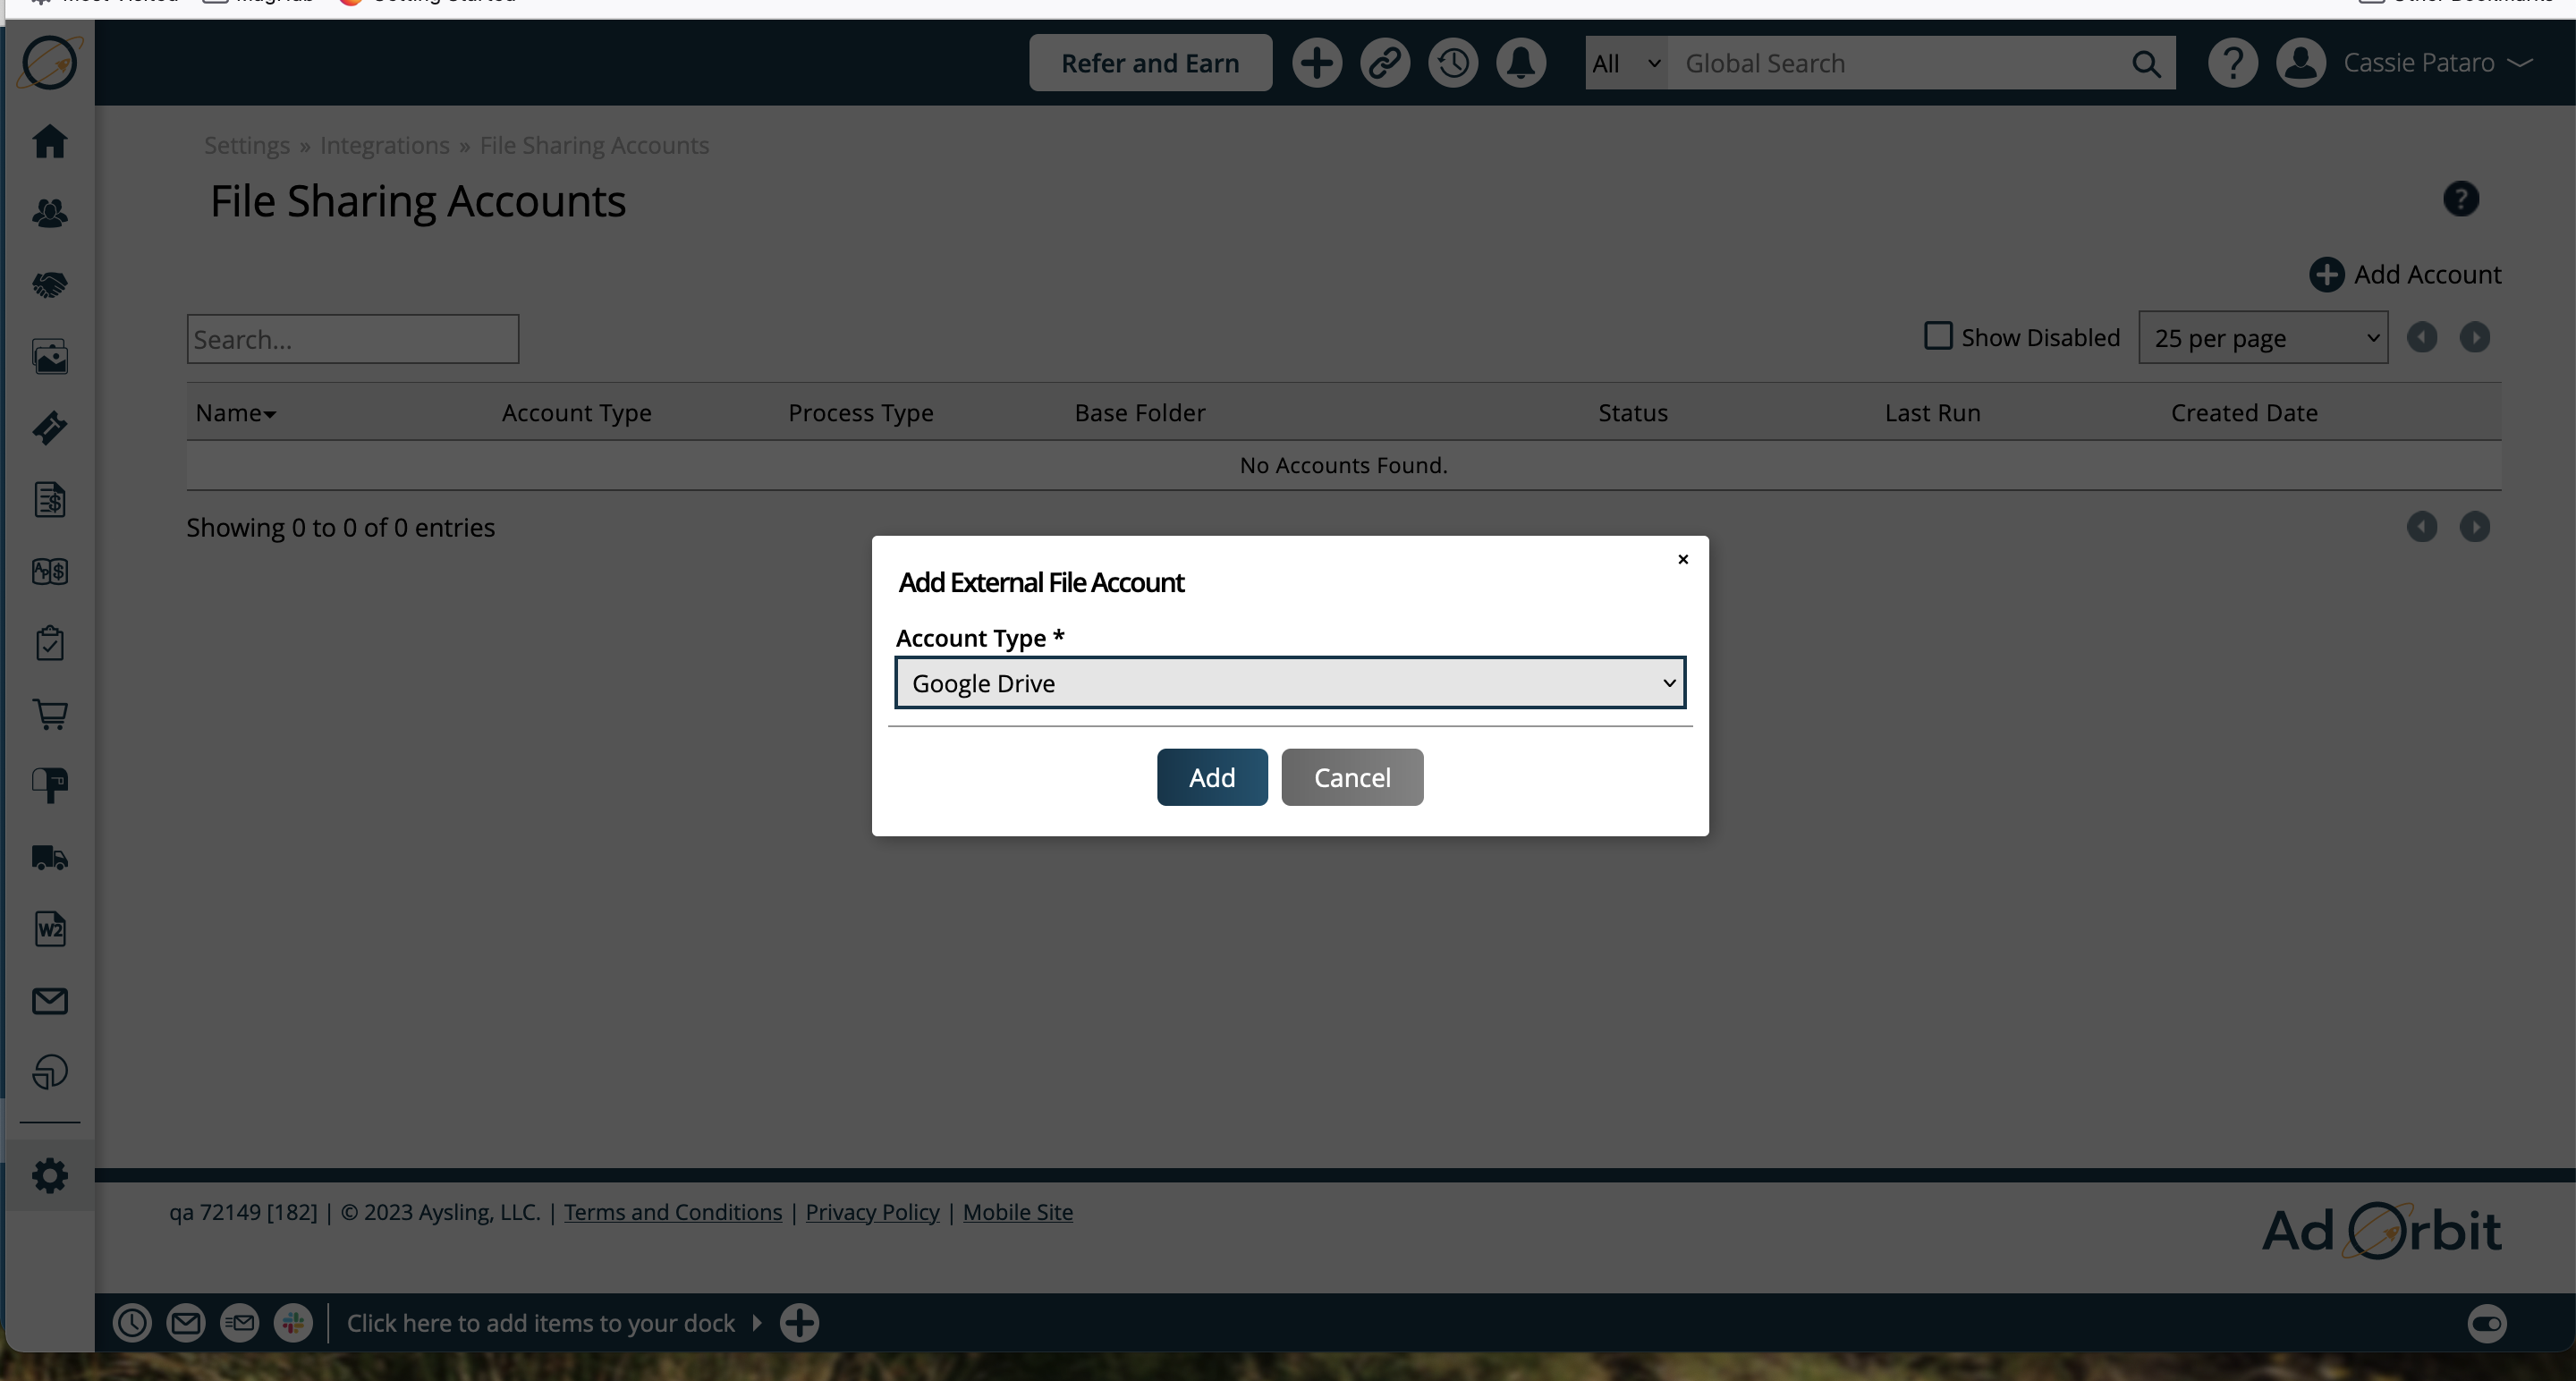The image size is (2576, 1381).
Task: Open the settings gear icon in sidebar
Action: (49, 1175)
